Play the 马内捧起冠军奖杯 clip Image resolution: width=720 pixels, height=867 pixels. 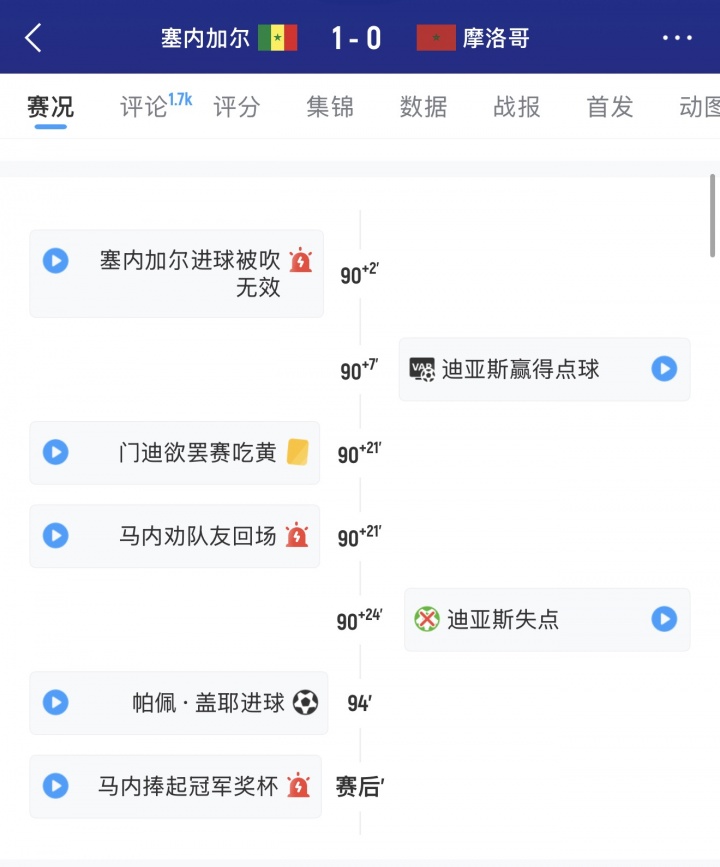55,785
